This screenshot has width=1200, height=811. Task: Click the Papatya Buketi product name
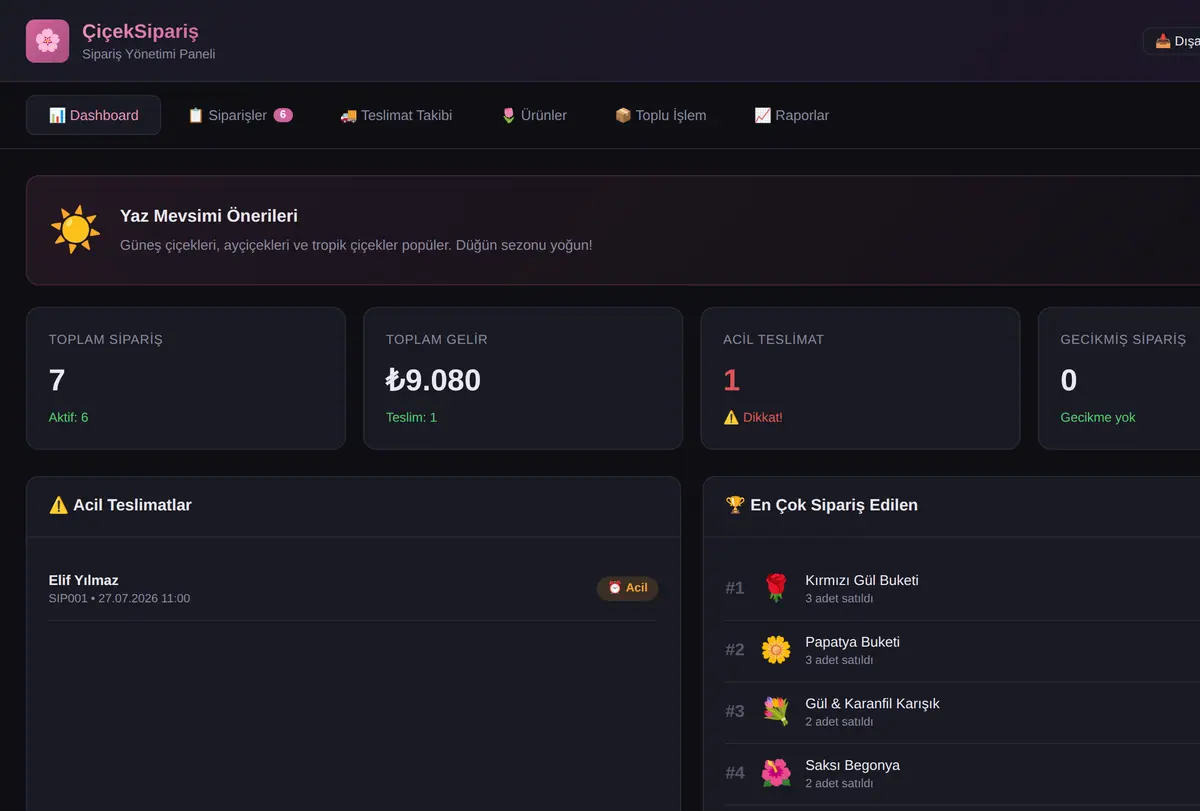tap(852, 641)
